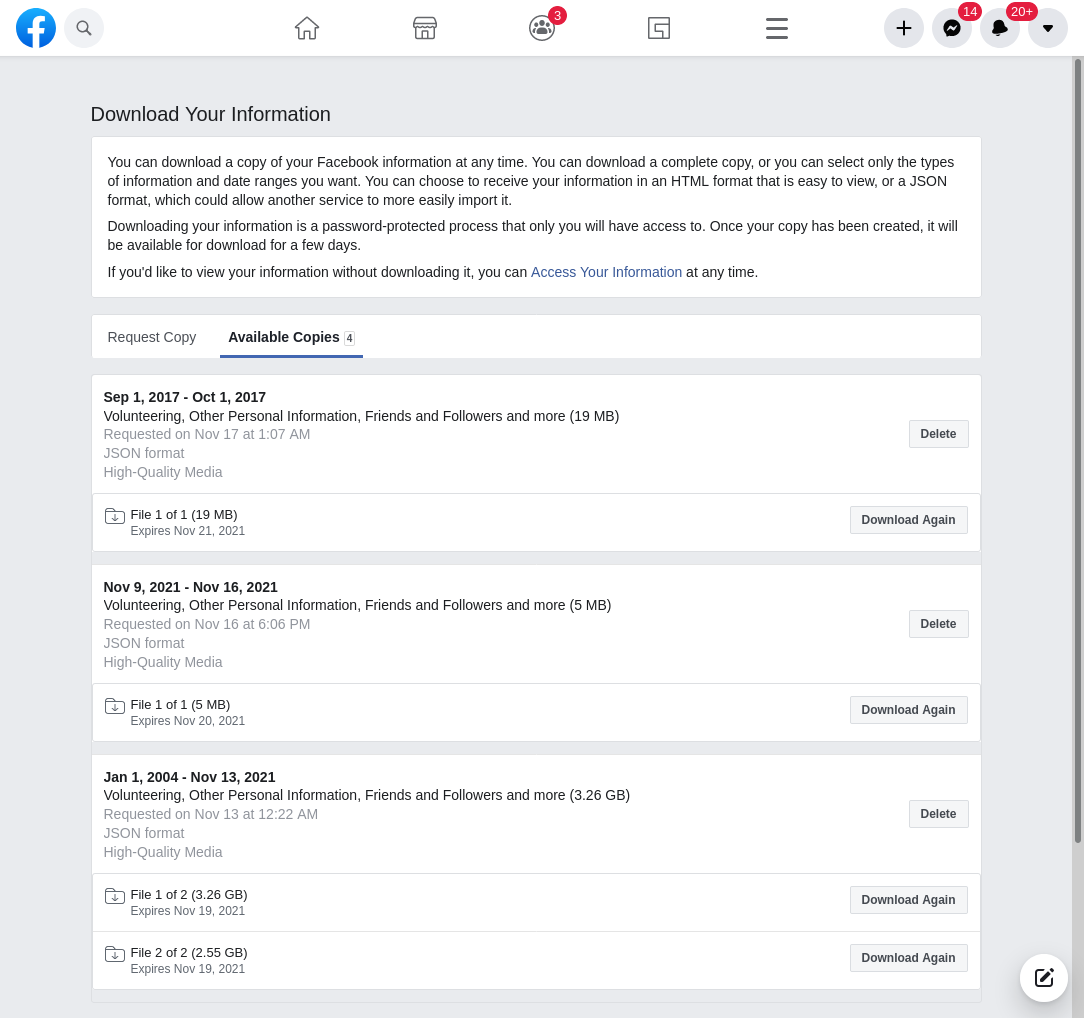Open the Gaming icon in navbar
Viewport: 1084px width, 1018px height.
click(659, 28)
